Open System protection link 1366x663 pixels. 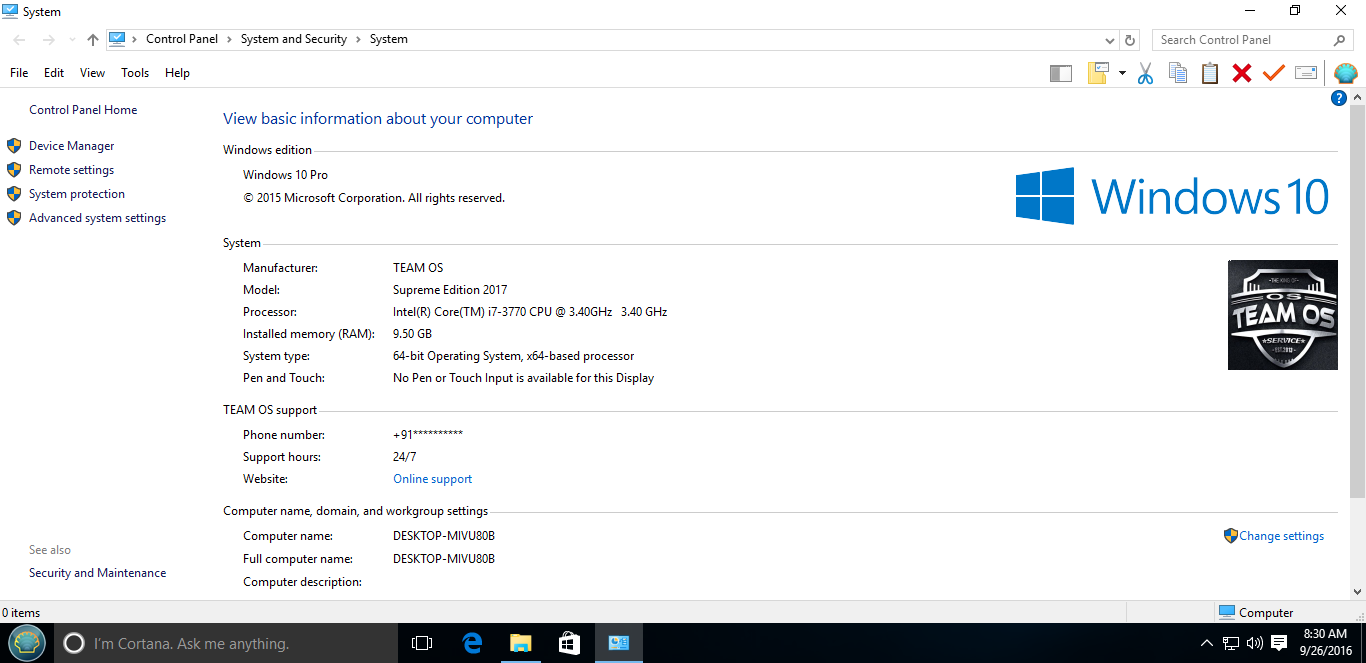[x=77, y=194]
